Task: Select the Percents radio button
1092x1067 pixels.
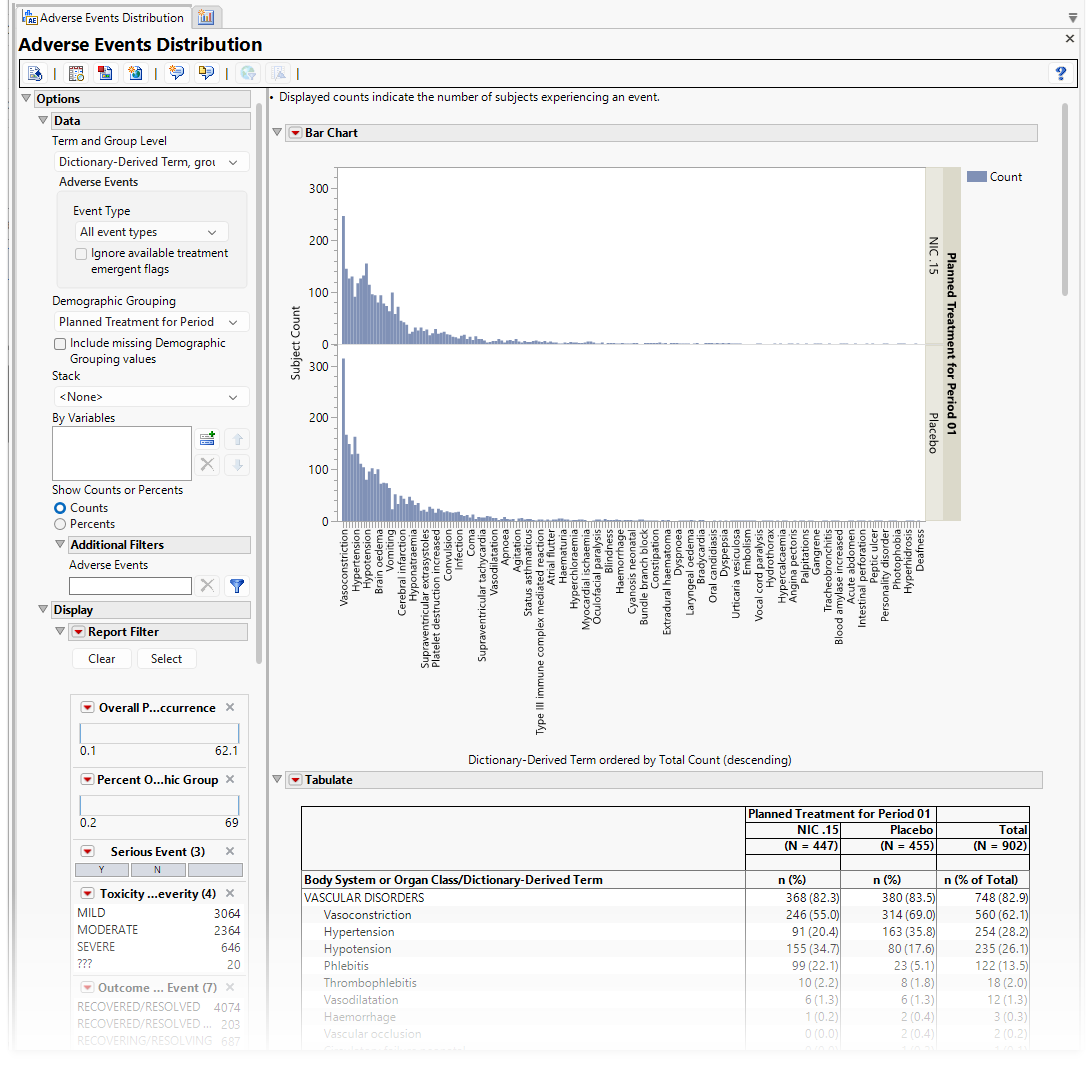Action: coord(60,524)
